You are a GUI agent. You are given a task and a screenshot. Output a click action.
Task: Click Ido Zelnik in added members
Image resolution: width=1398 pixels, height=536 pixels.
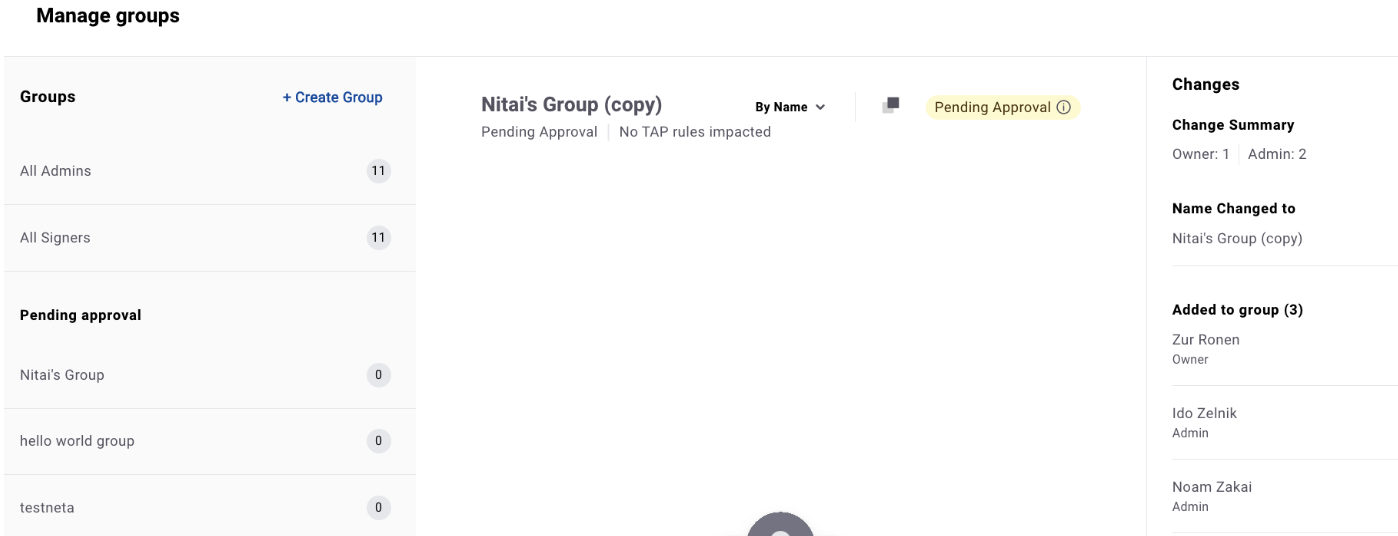(x=1204, y=413)
